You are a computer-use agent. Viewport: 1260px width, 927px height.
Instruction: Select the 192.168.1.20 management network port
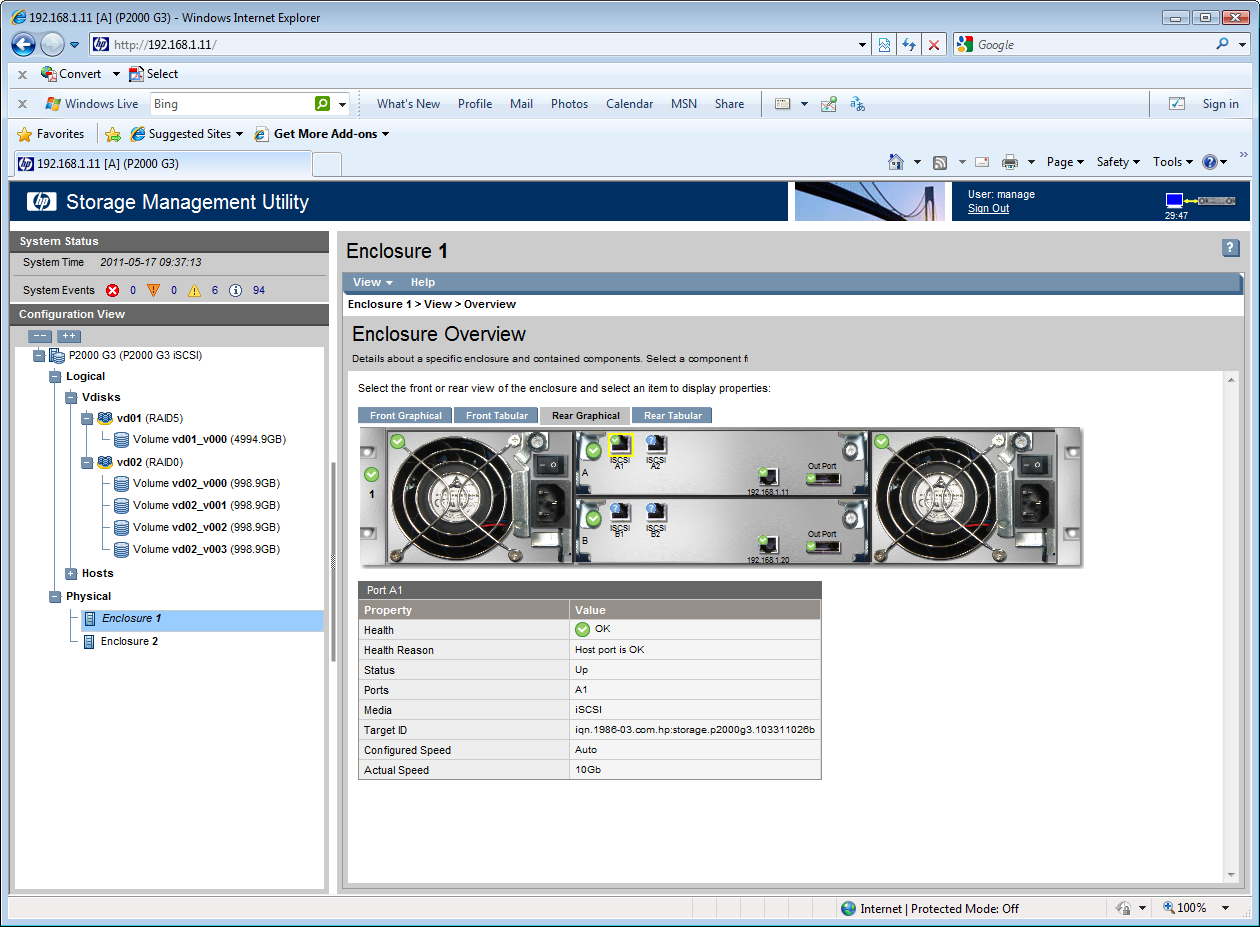(x=768, y=545)
